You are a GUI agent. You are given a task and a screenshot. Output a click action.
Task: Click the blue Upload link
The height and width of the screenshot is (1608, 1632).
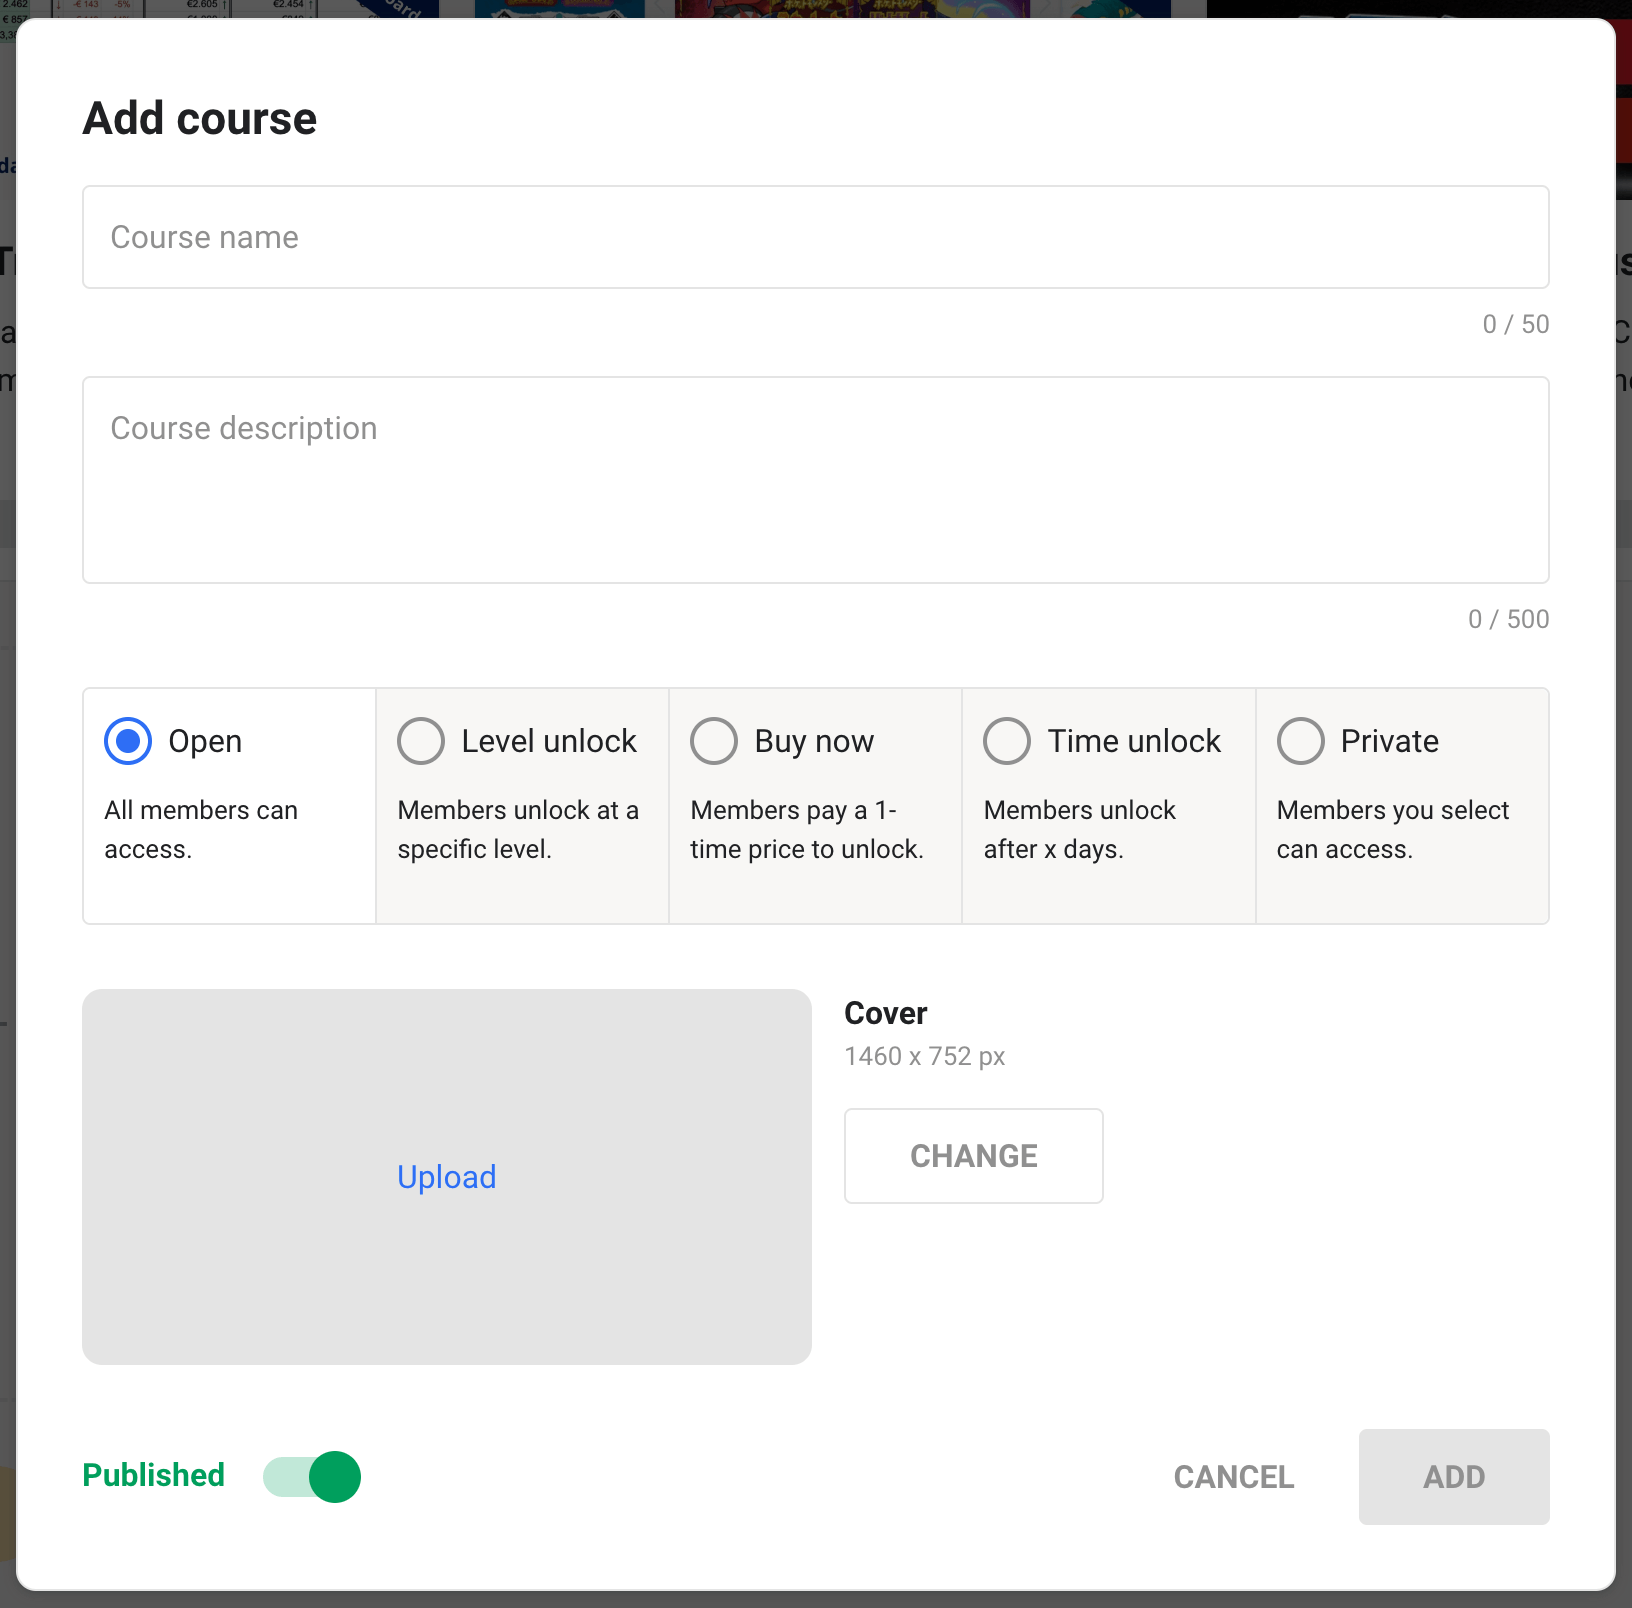(446, 1177)
